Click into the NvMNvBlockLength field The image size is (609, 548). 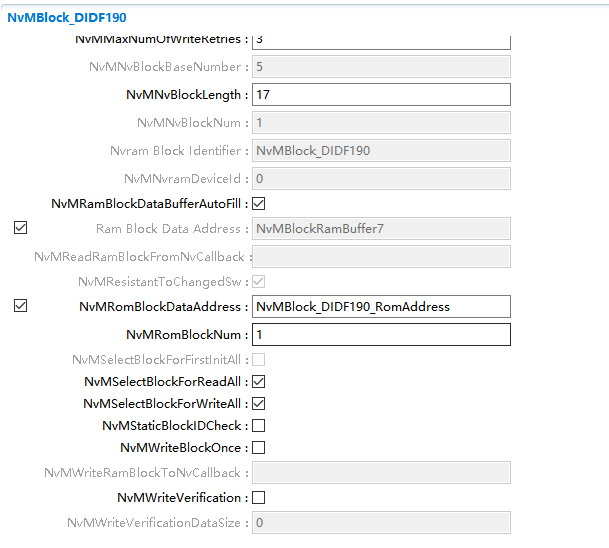tap(380, 95)
